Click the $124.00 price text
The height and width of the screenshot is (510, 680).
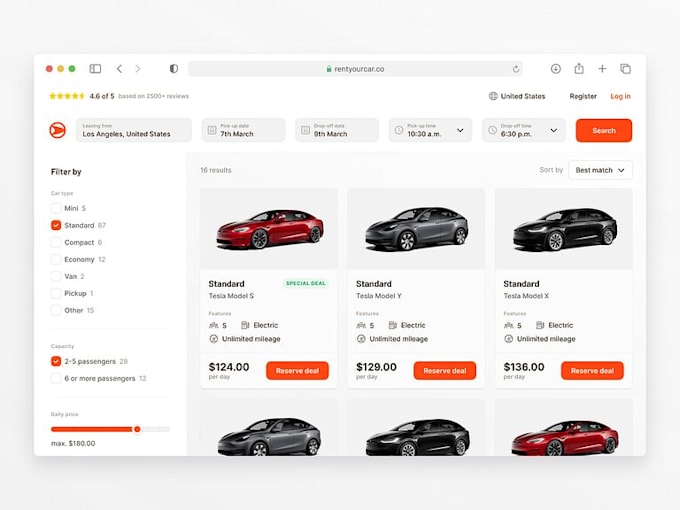tap(229, 367)
